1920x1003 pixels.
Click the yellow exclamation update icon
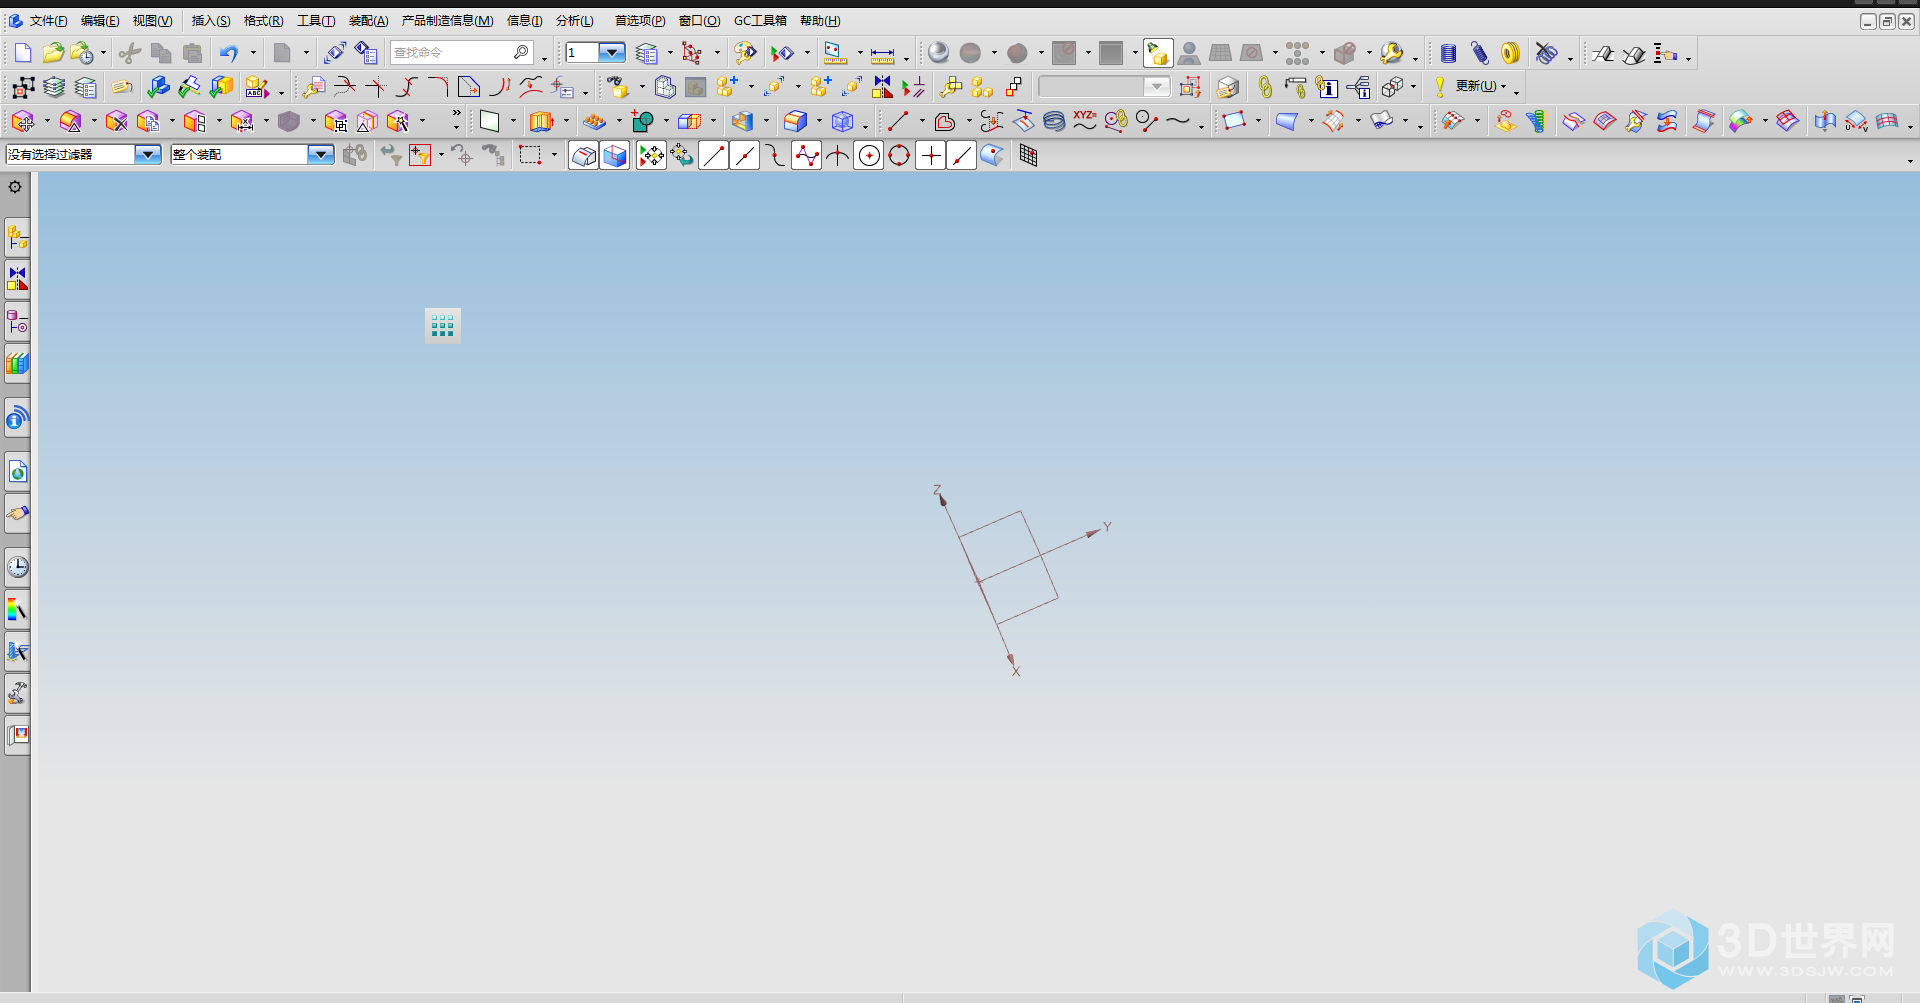[x=1440, y=87]
